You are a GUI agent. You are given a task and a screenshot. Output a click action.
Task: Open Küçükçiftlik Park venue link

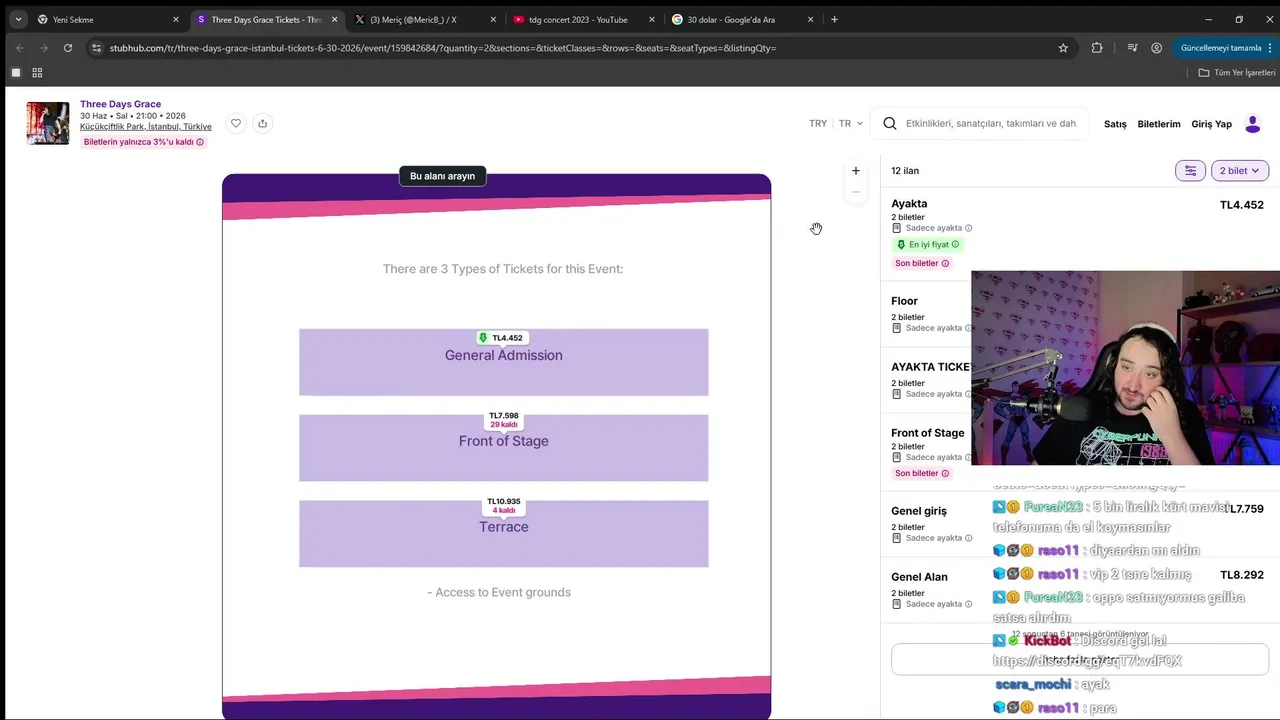point(146,127)
